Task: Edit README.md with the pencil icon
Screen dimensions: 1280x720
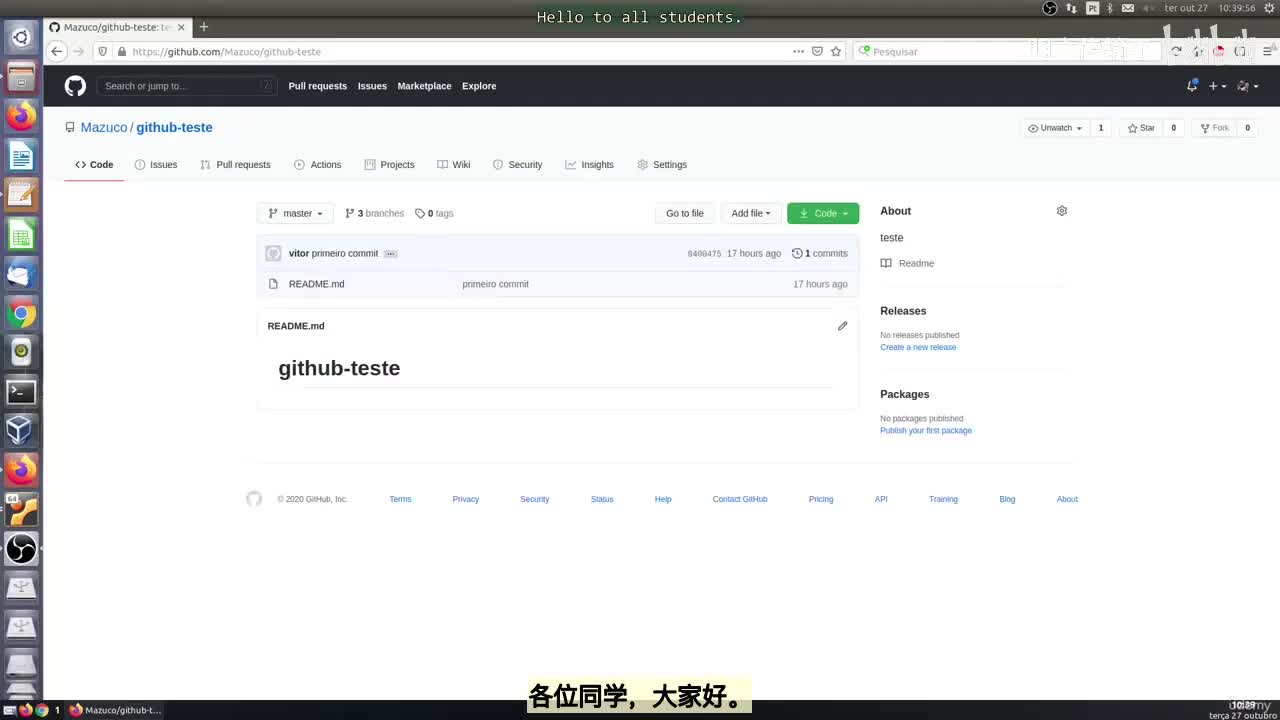Action: click(842, 326)
